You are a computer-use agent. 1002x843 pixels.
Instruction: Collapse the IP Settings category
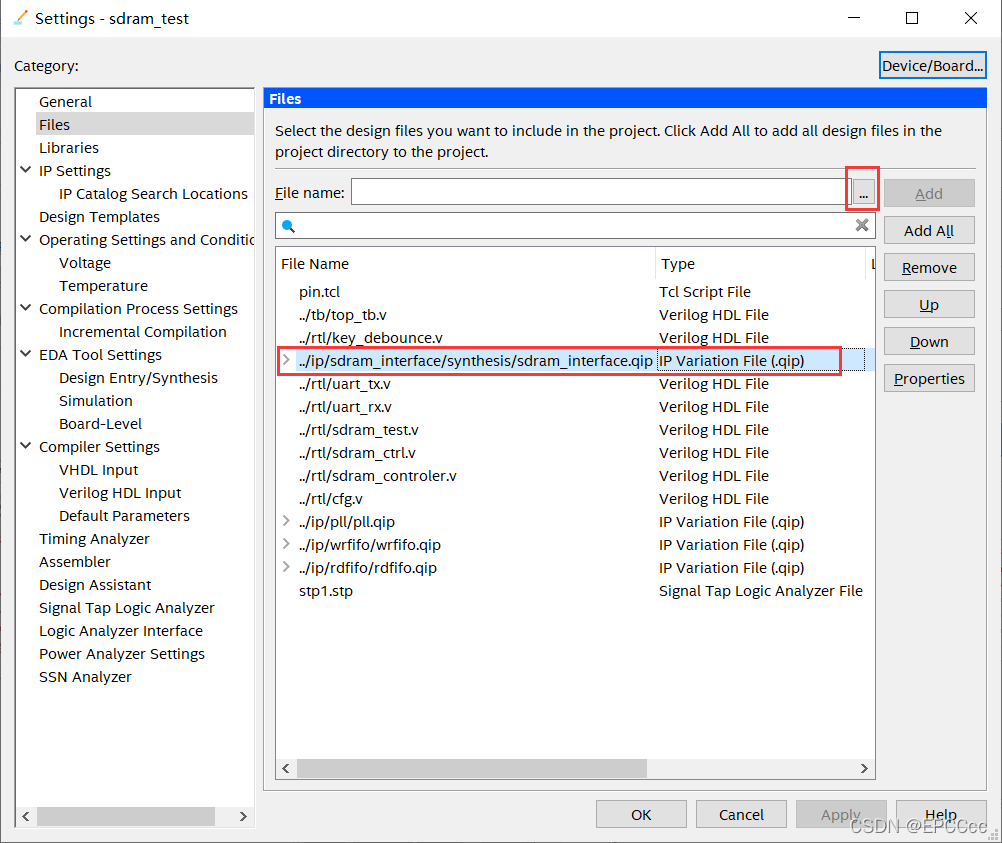(x=24, y=170)
